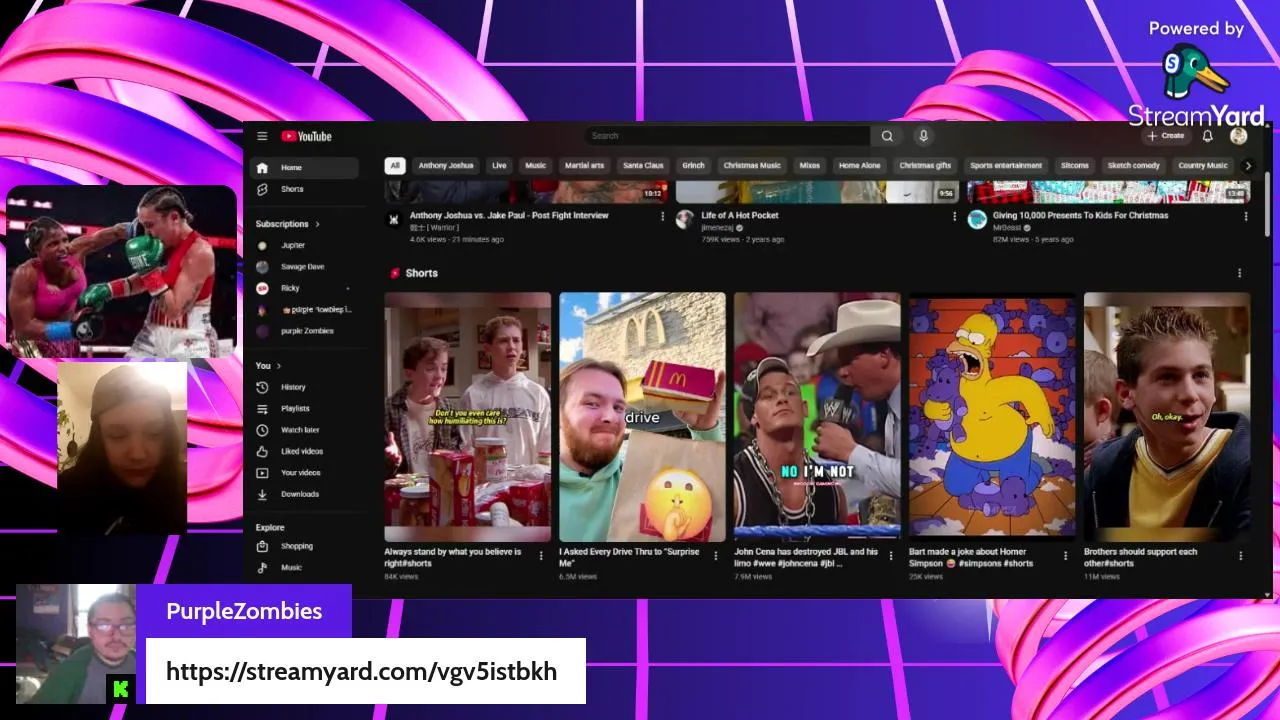Select the Live chip
The height and width of the screenshot is (720, 1280).
coord(499,166)
